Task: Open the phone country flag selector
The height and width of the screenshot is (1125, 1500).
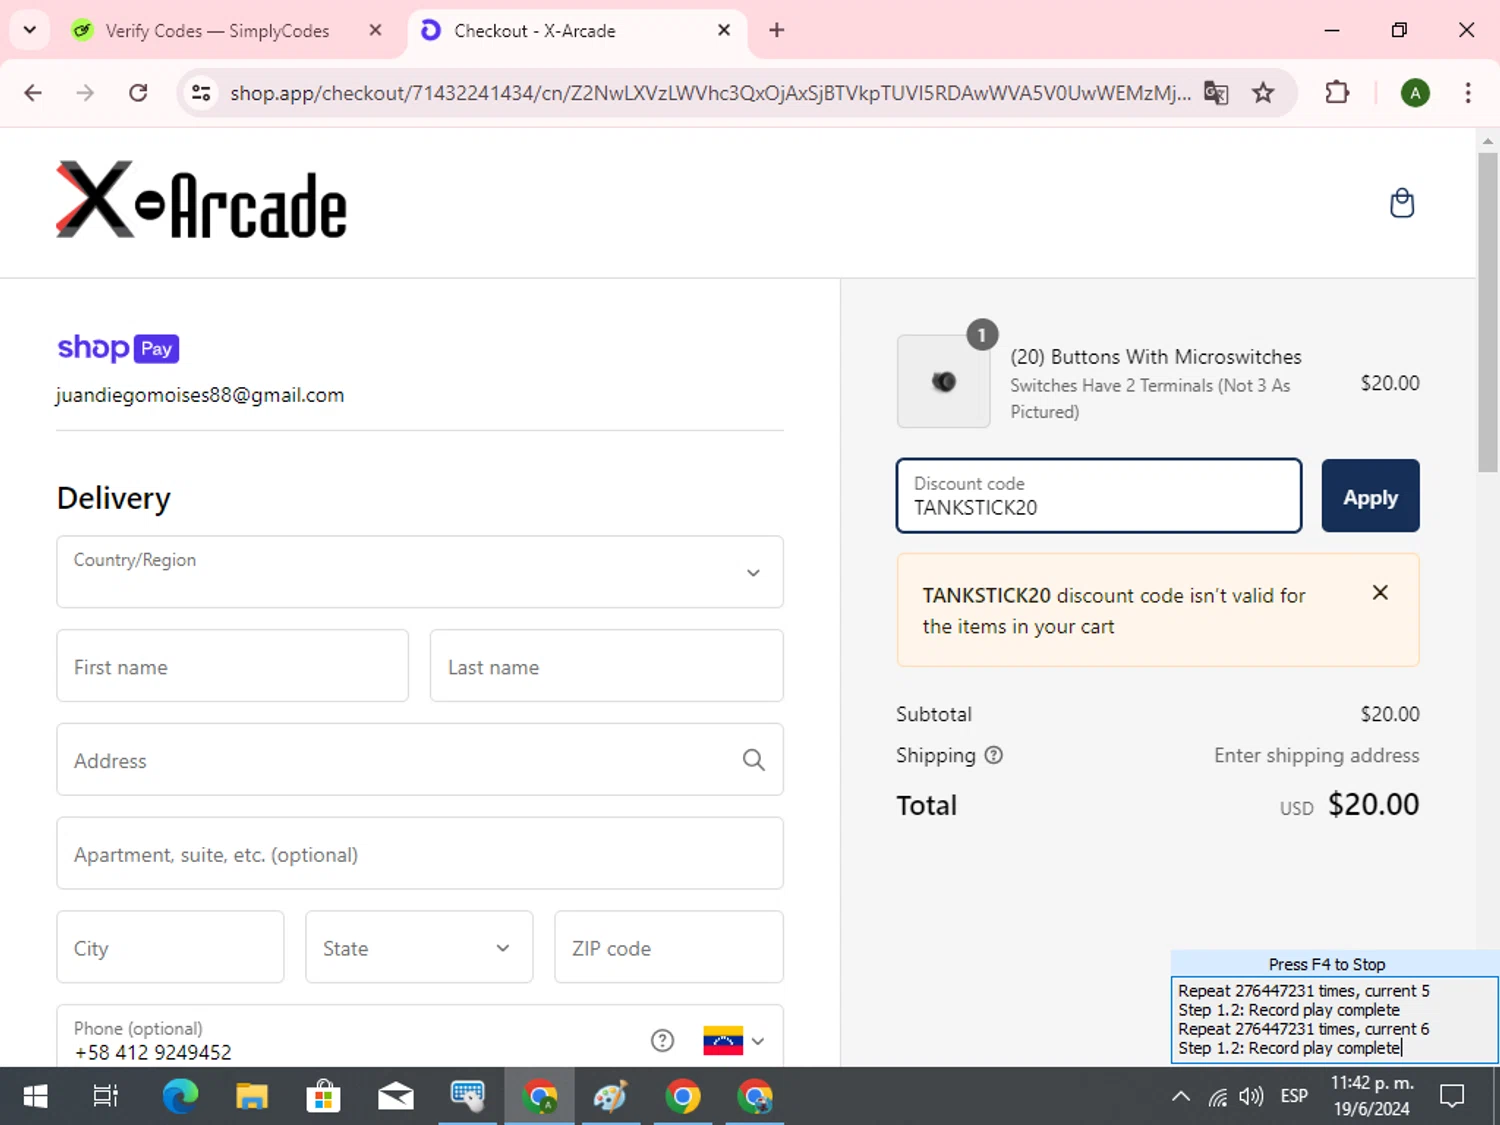Action: (733, 1040)
